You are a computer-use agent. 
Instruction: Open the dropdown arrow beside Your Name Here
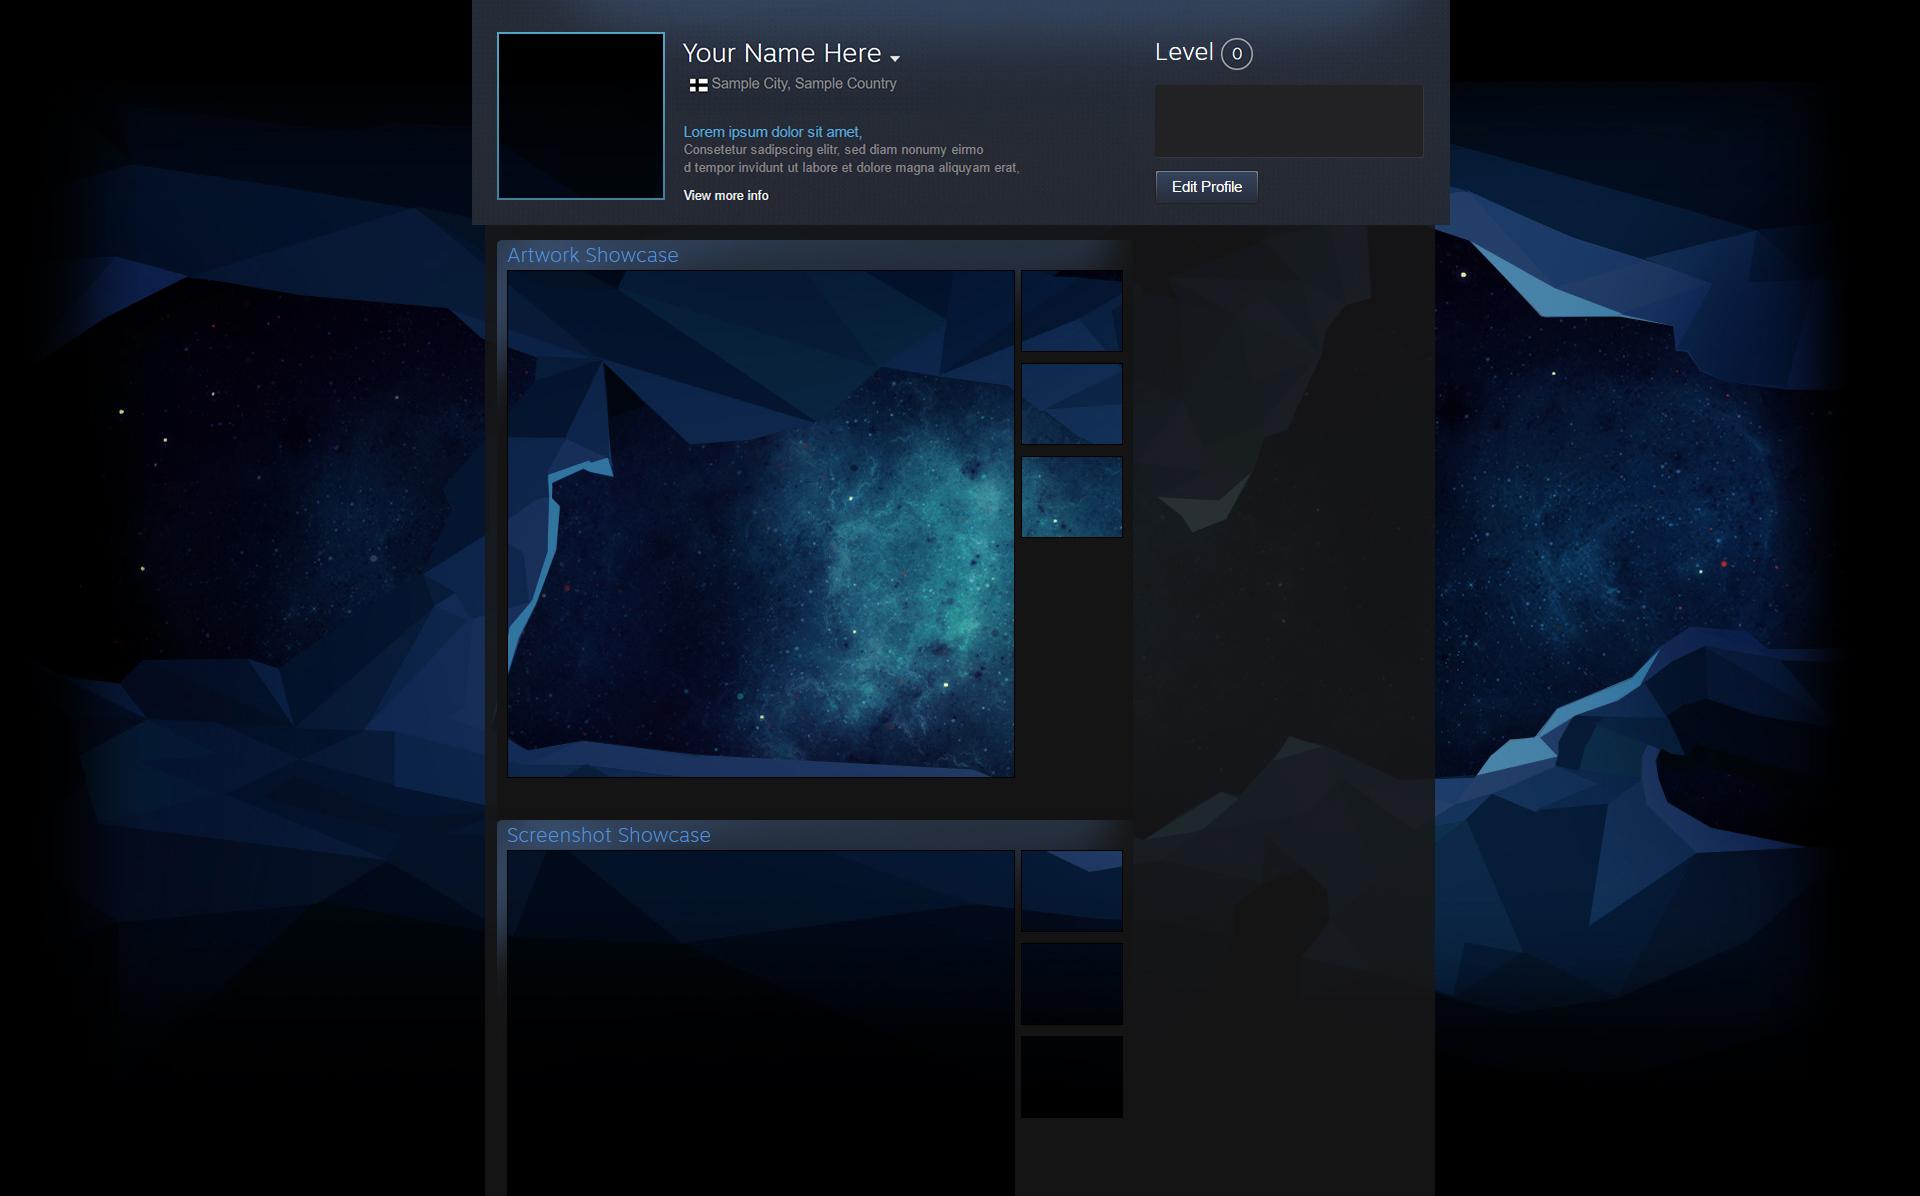(895, 58)
